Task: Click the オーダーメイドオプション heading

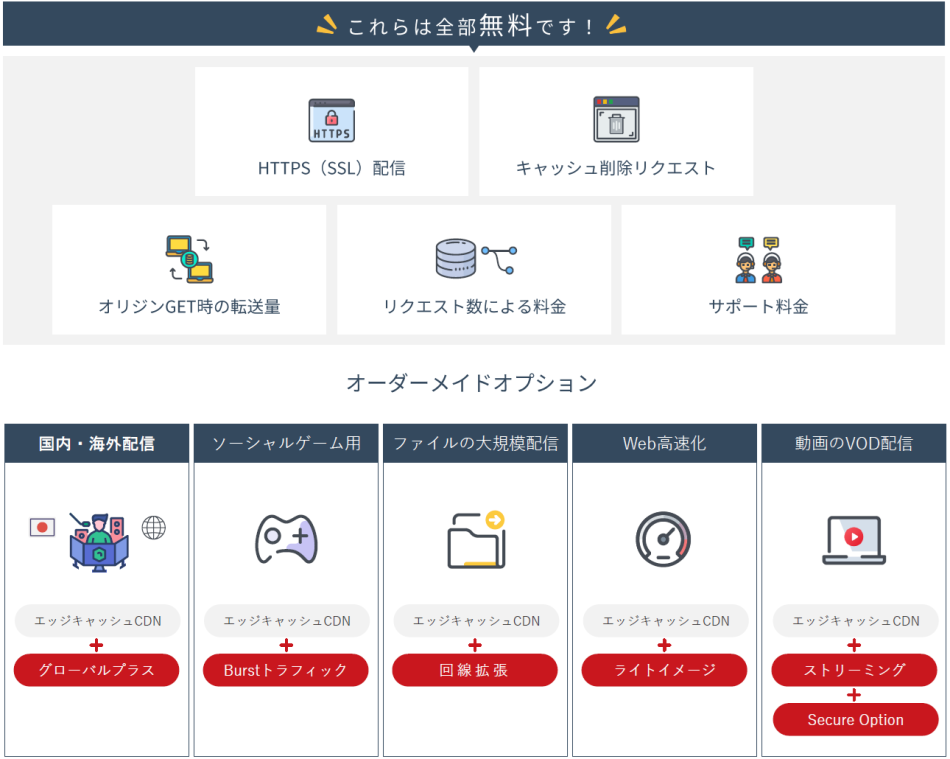Action: [471, 383]
